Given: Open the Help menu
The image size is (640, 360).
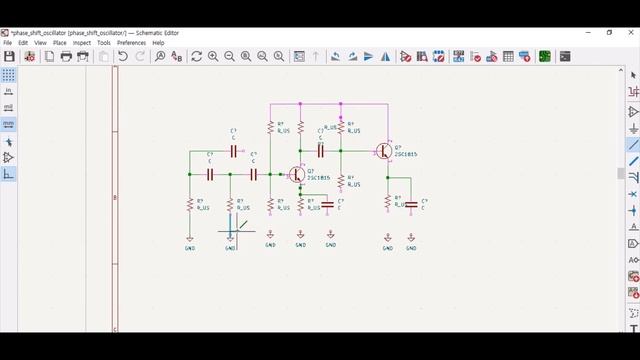Looking at the screenshot, I should (158, 42).
